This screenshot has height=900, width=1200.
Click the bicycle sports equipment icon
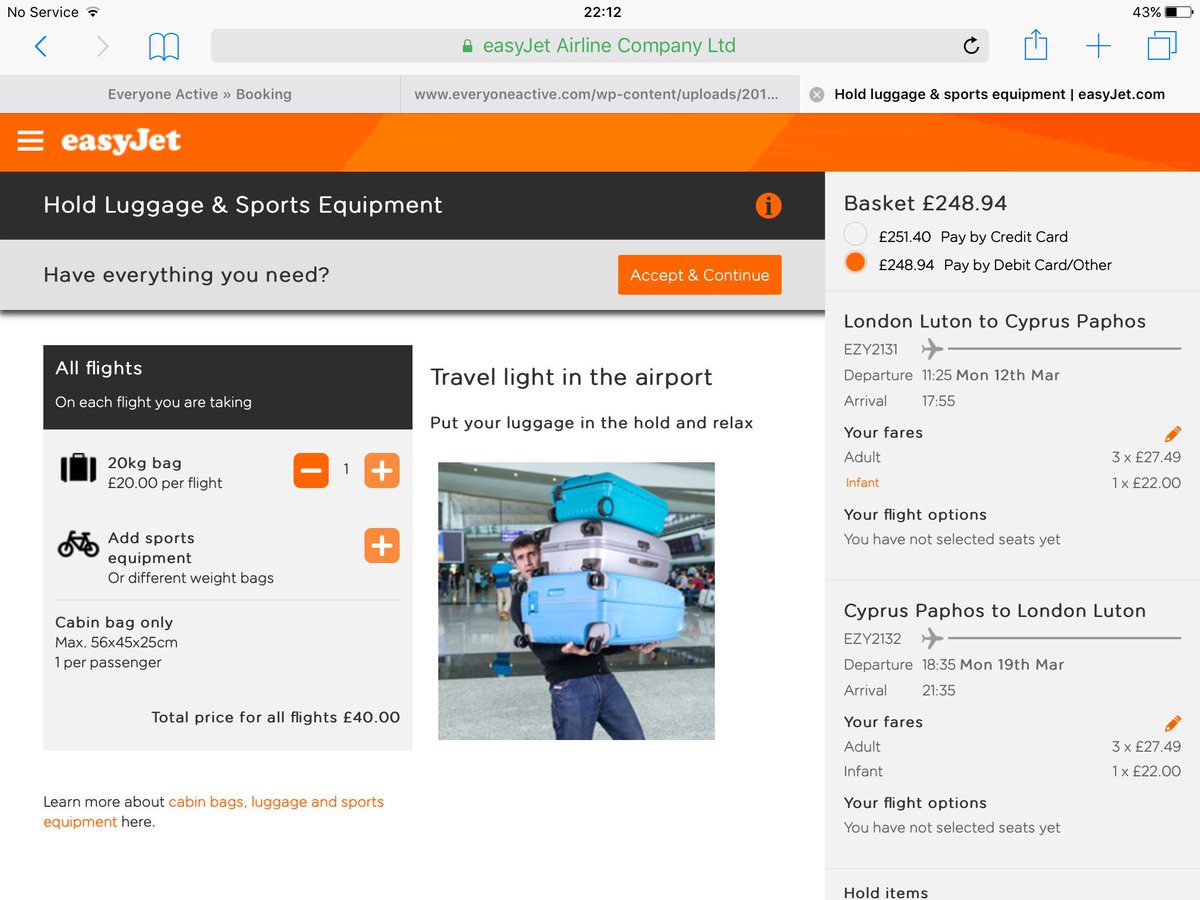click(78, 544)
